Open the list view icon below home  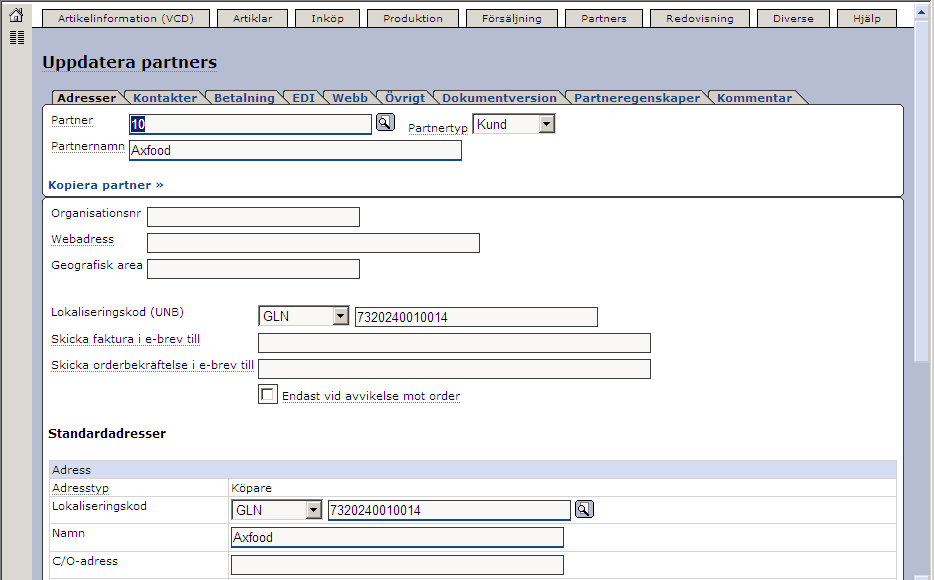tap(17, 38)
